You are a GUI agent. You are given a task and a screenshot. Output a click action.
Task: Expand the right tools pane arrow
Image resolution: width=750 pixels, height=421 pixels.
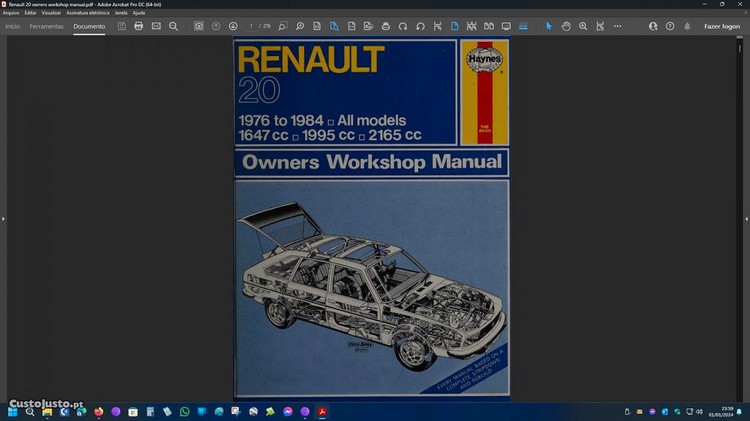point(746,218)
